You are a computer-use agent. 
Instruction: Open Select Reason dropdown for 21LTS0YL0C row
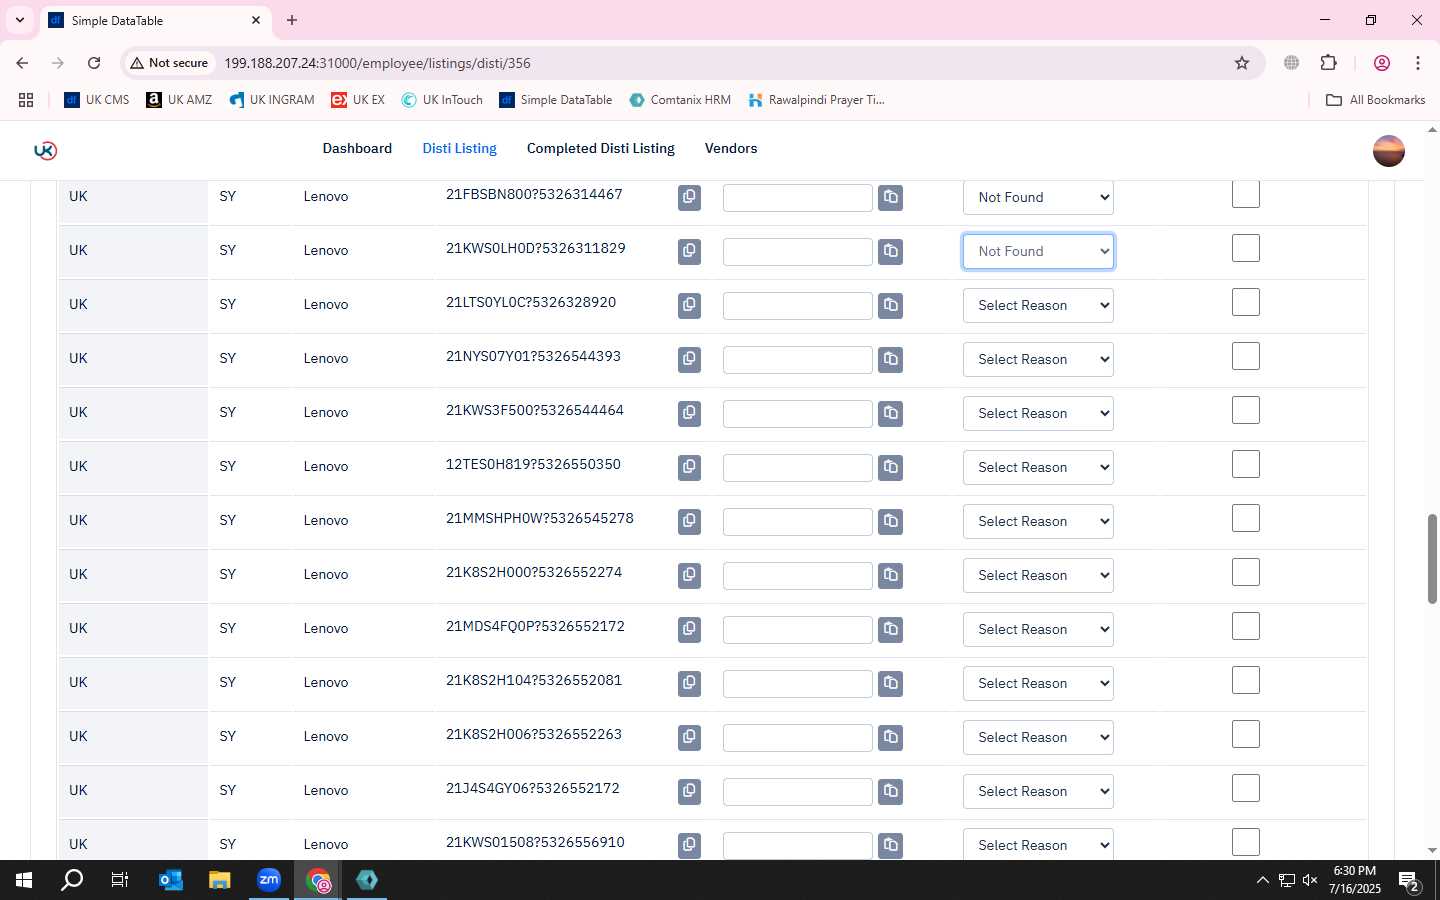coord(1038,305)
